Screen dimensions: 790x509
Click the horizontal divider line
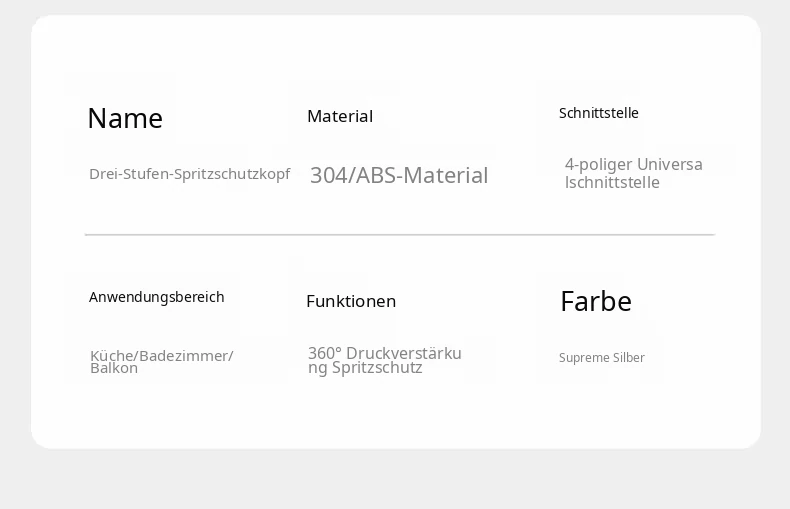point(400,235)
